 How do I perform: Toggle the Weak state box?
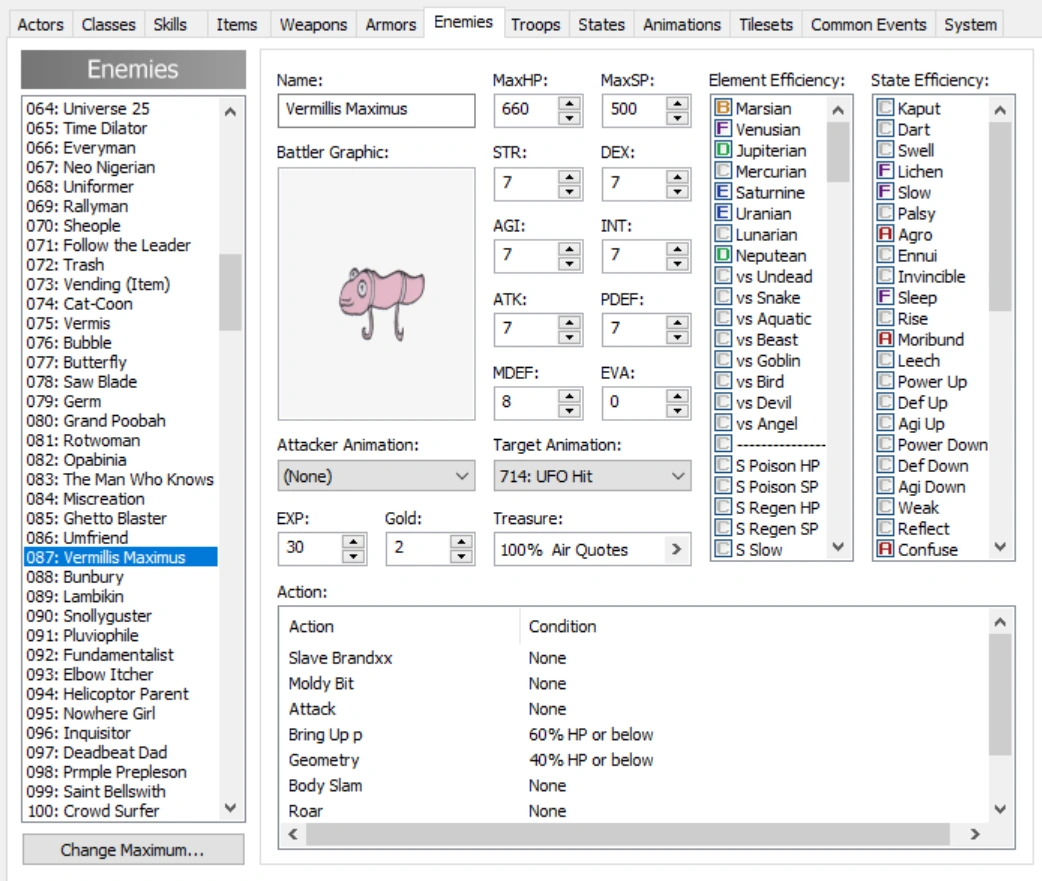885,507
